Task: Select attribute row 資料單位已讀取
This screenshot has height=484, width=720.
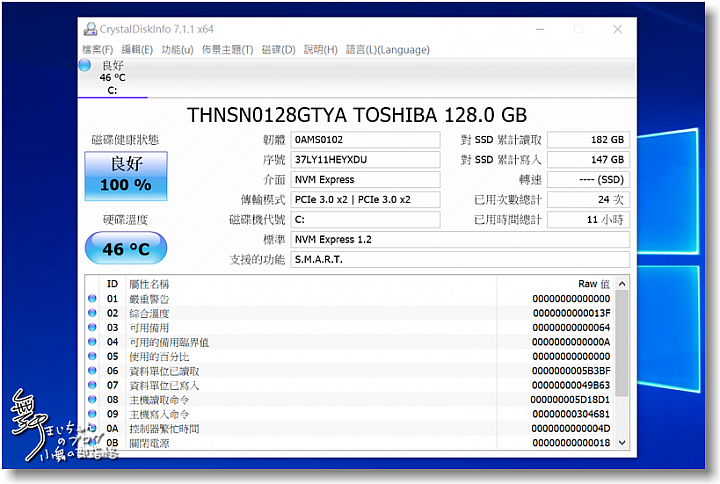Action: [349, 371]
